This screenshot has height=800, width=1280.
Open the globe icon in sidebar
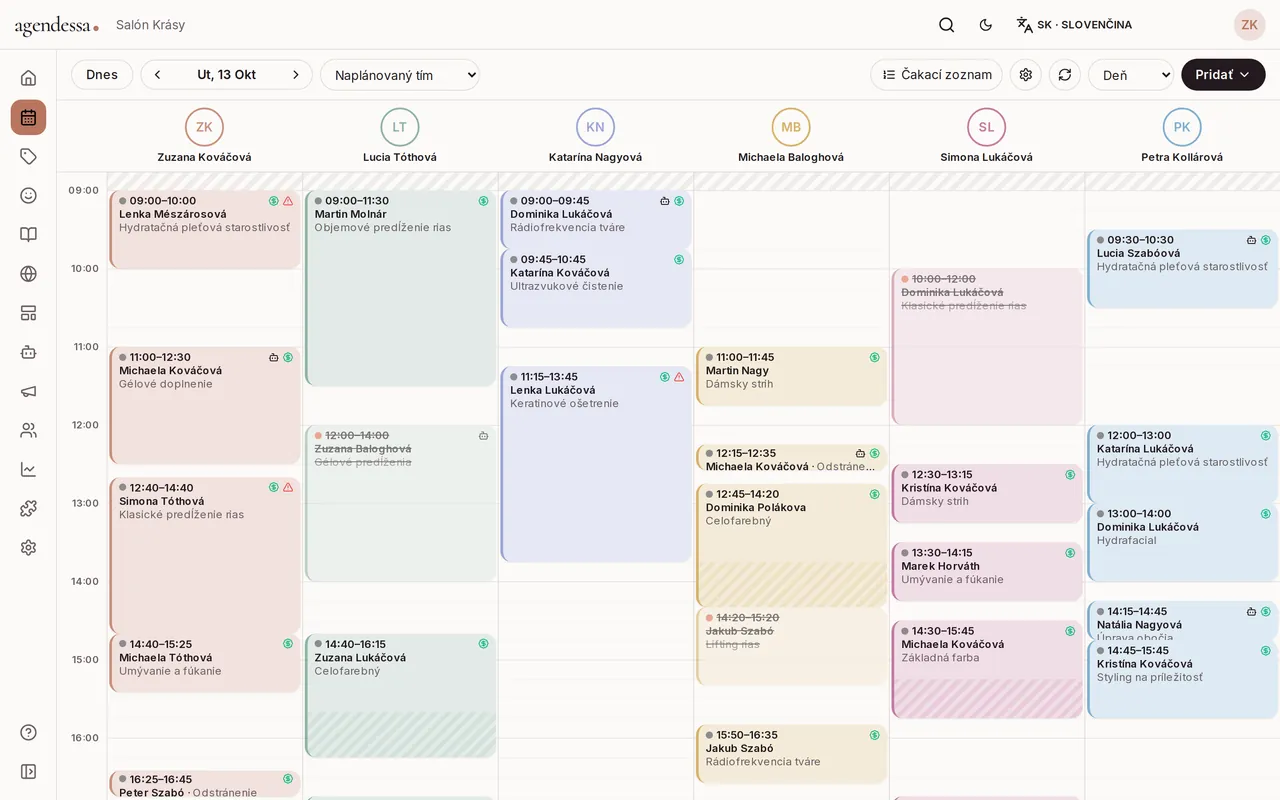point(28,273)
